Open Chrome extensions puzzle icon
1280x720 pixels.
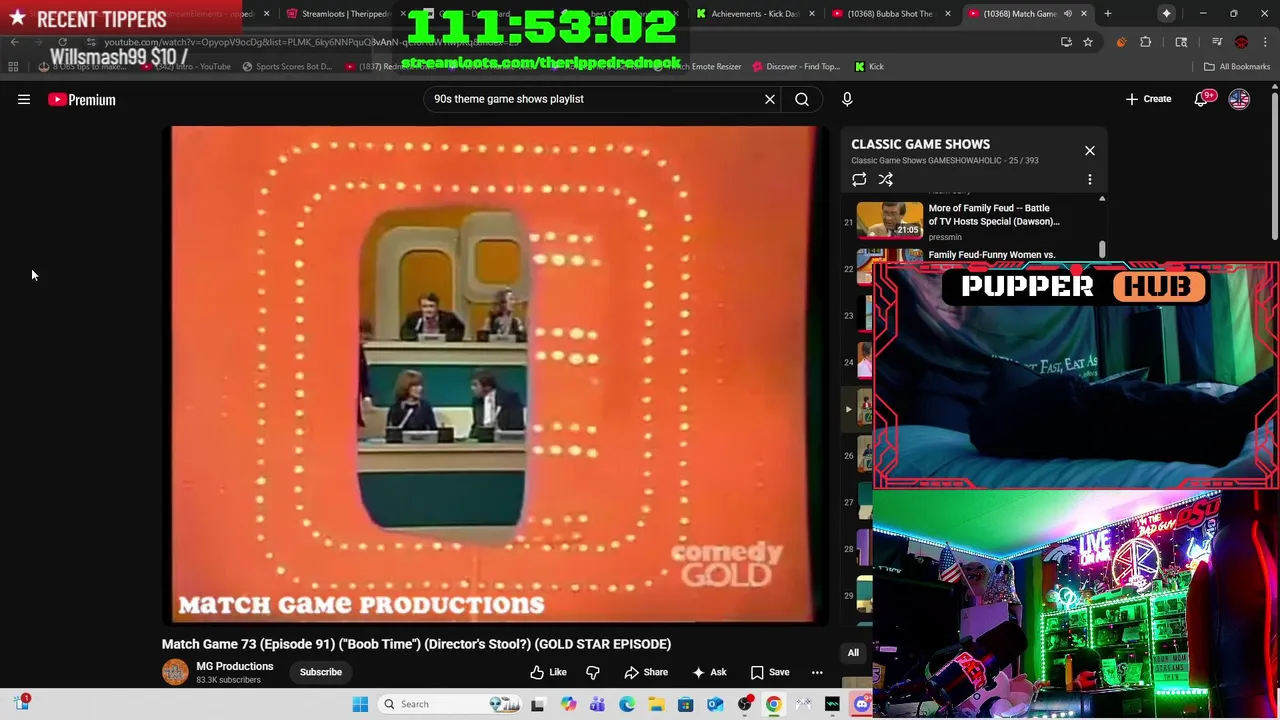tap(1146, 42)
